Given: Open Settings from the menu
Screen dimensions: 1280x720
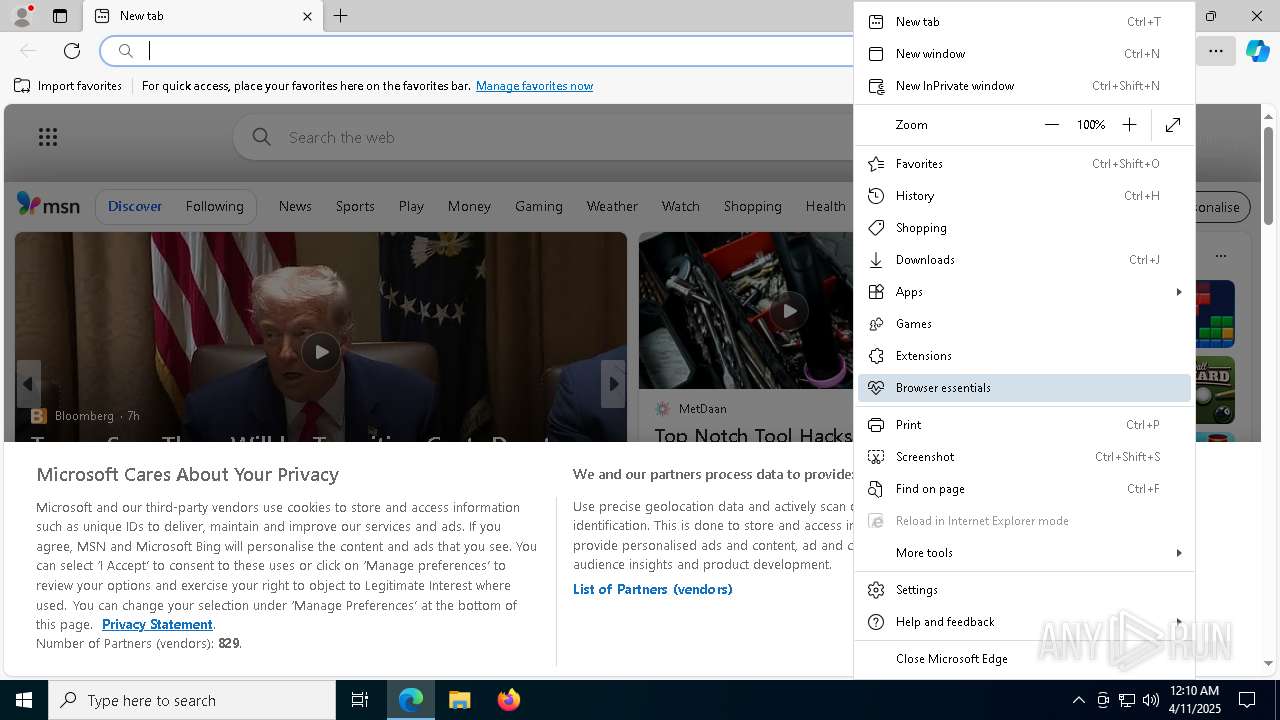Looking at the screenshot, I should point(1024,589).
